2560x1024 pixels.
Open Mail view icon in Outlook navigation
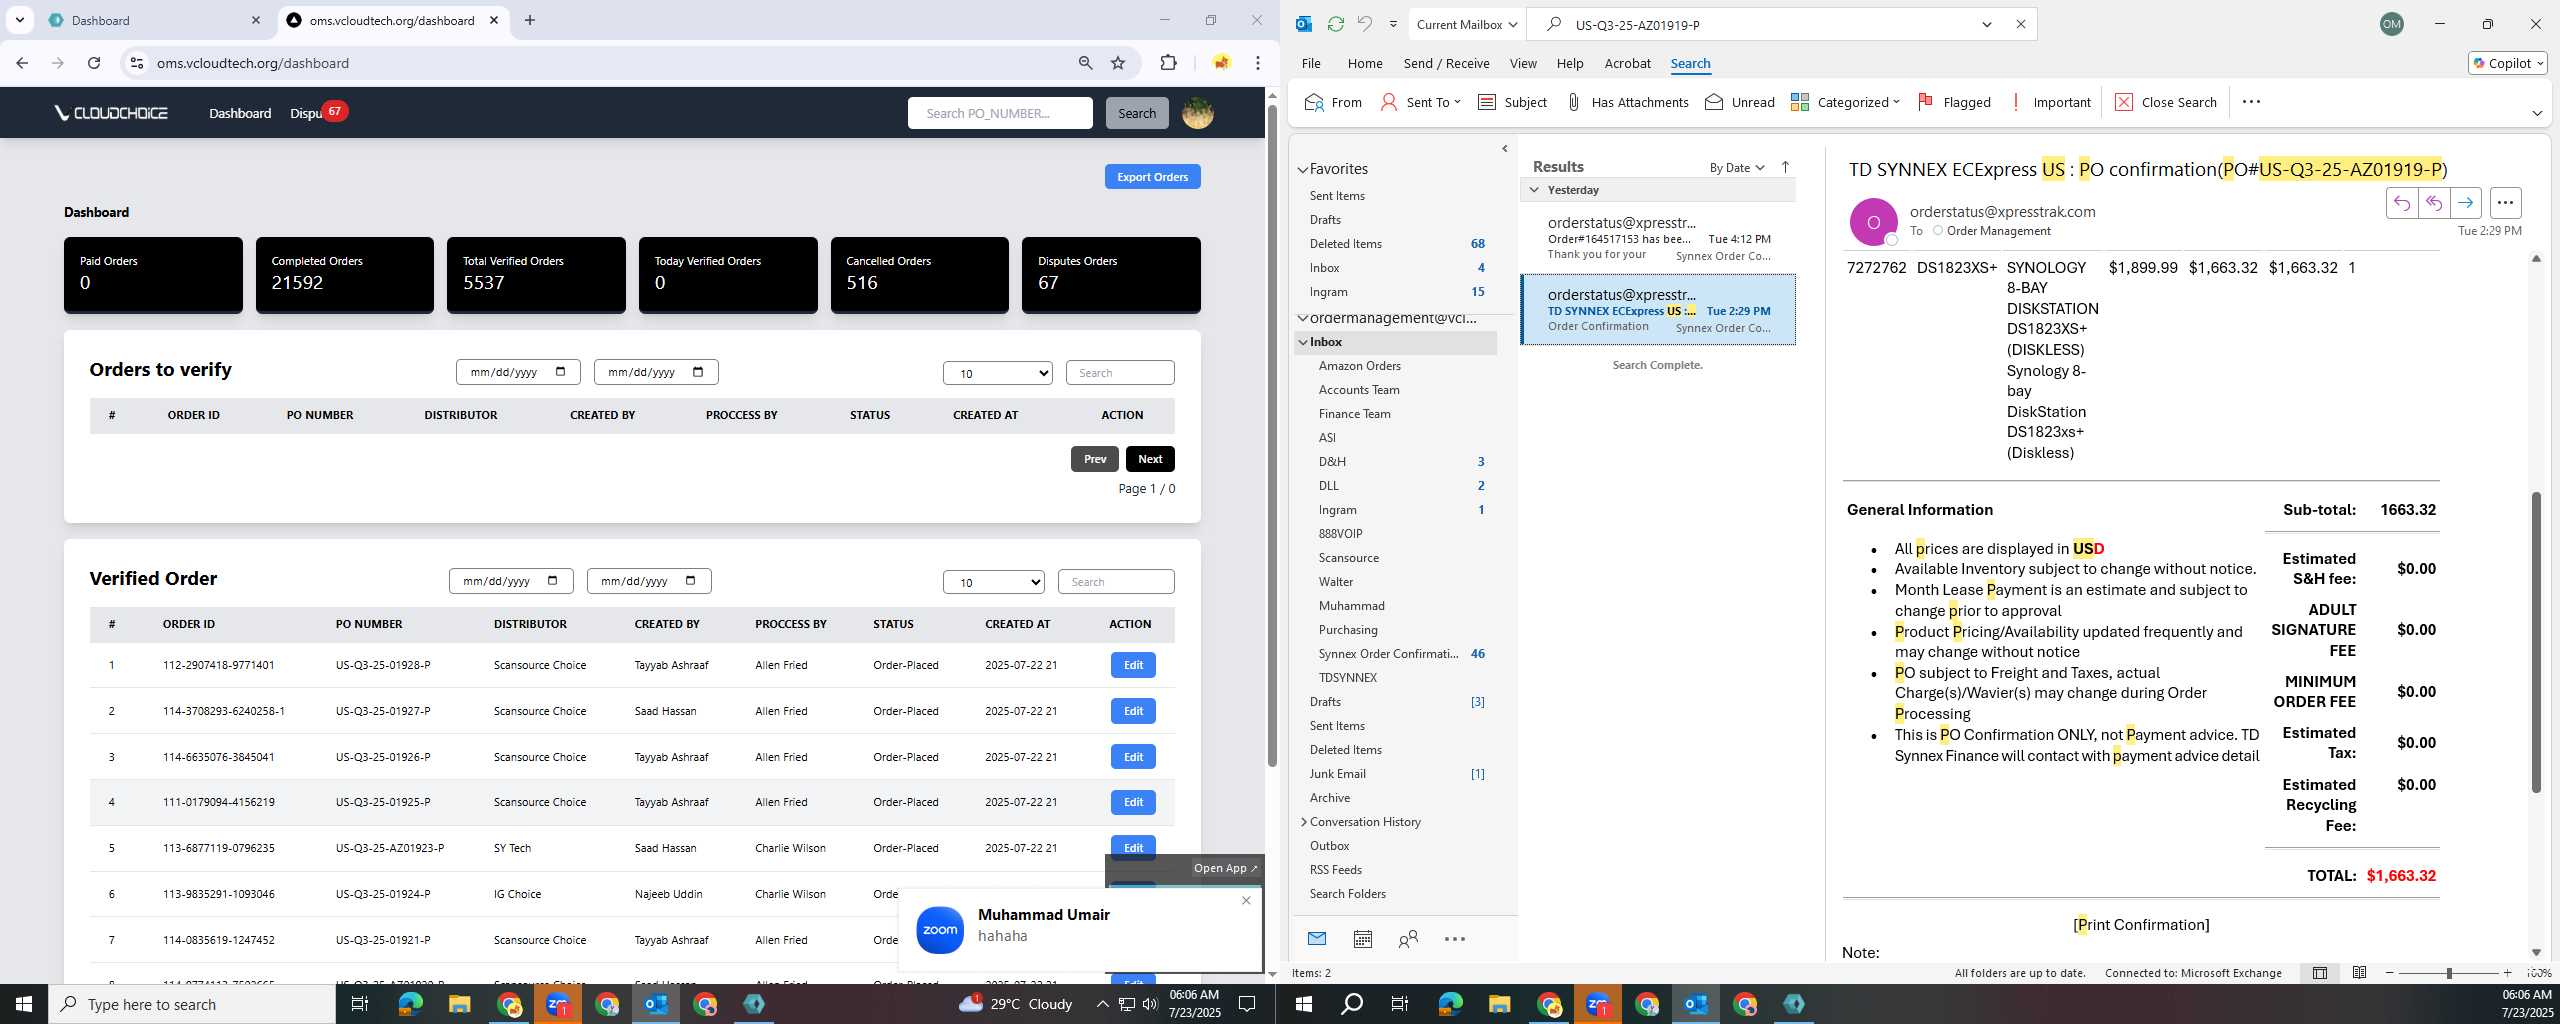(x=1317, y=939)
